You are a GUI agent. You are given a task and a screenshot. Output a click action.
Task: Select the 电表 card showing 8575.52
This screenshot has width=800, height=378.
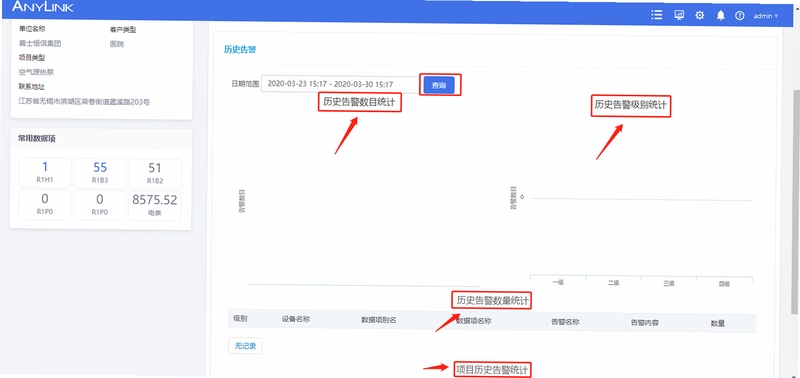click(x=155, y=205)
